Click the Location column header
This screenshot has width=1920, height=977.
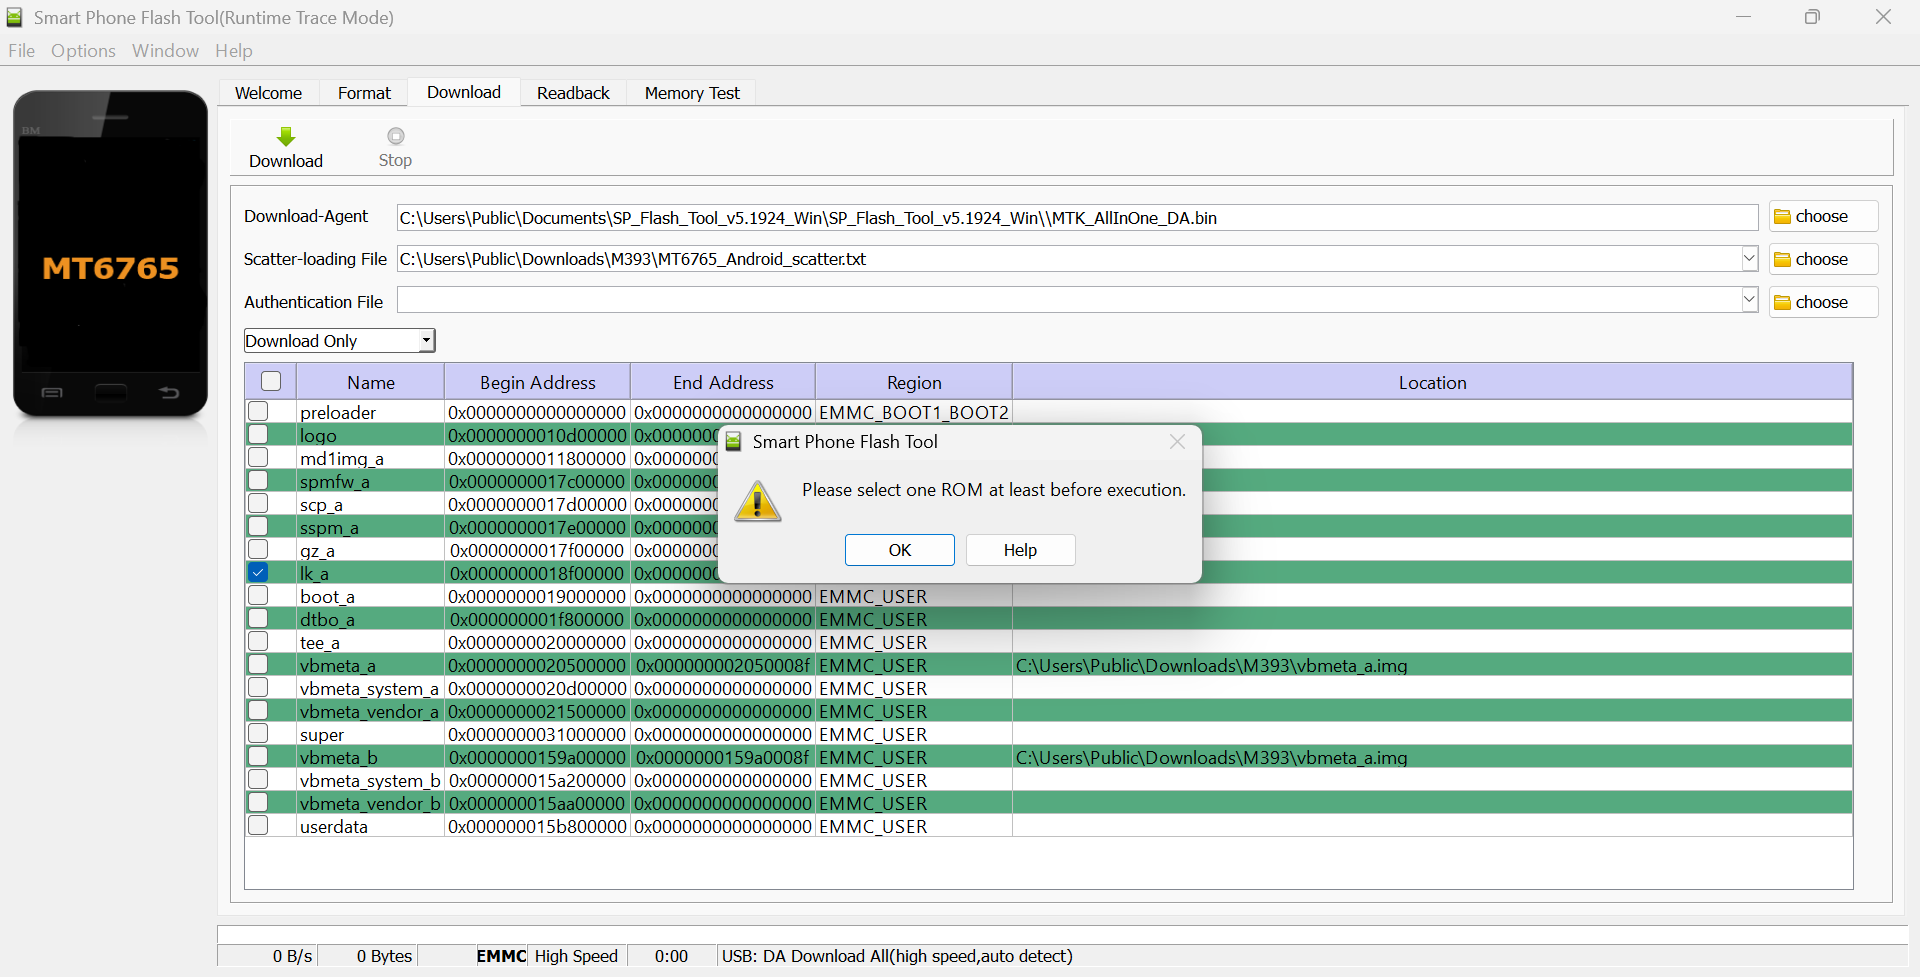tap(1432, 382)
